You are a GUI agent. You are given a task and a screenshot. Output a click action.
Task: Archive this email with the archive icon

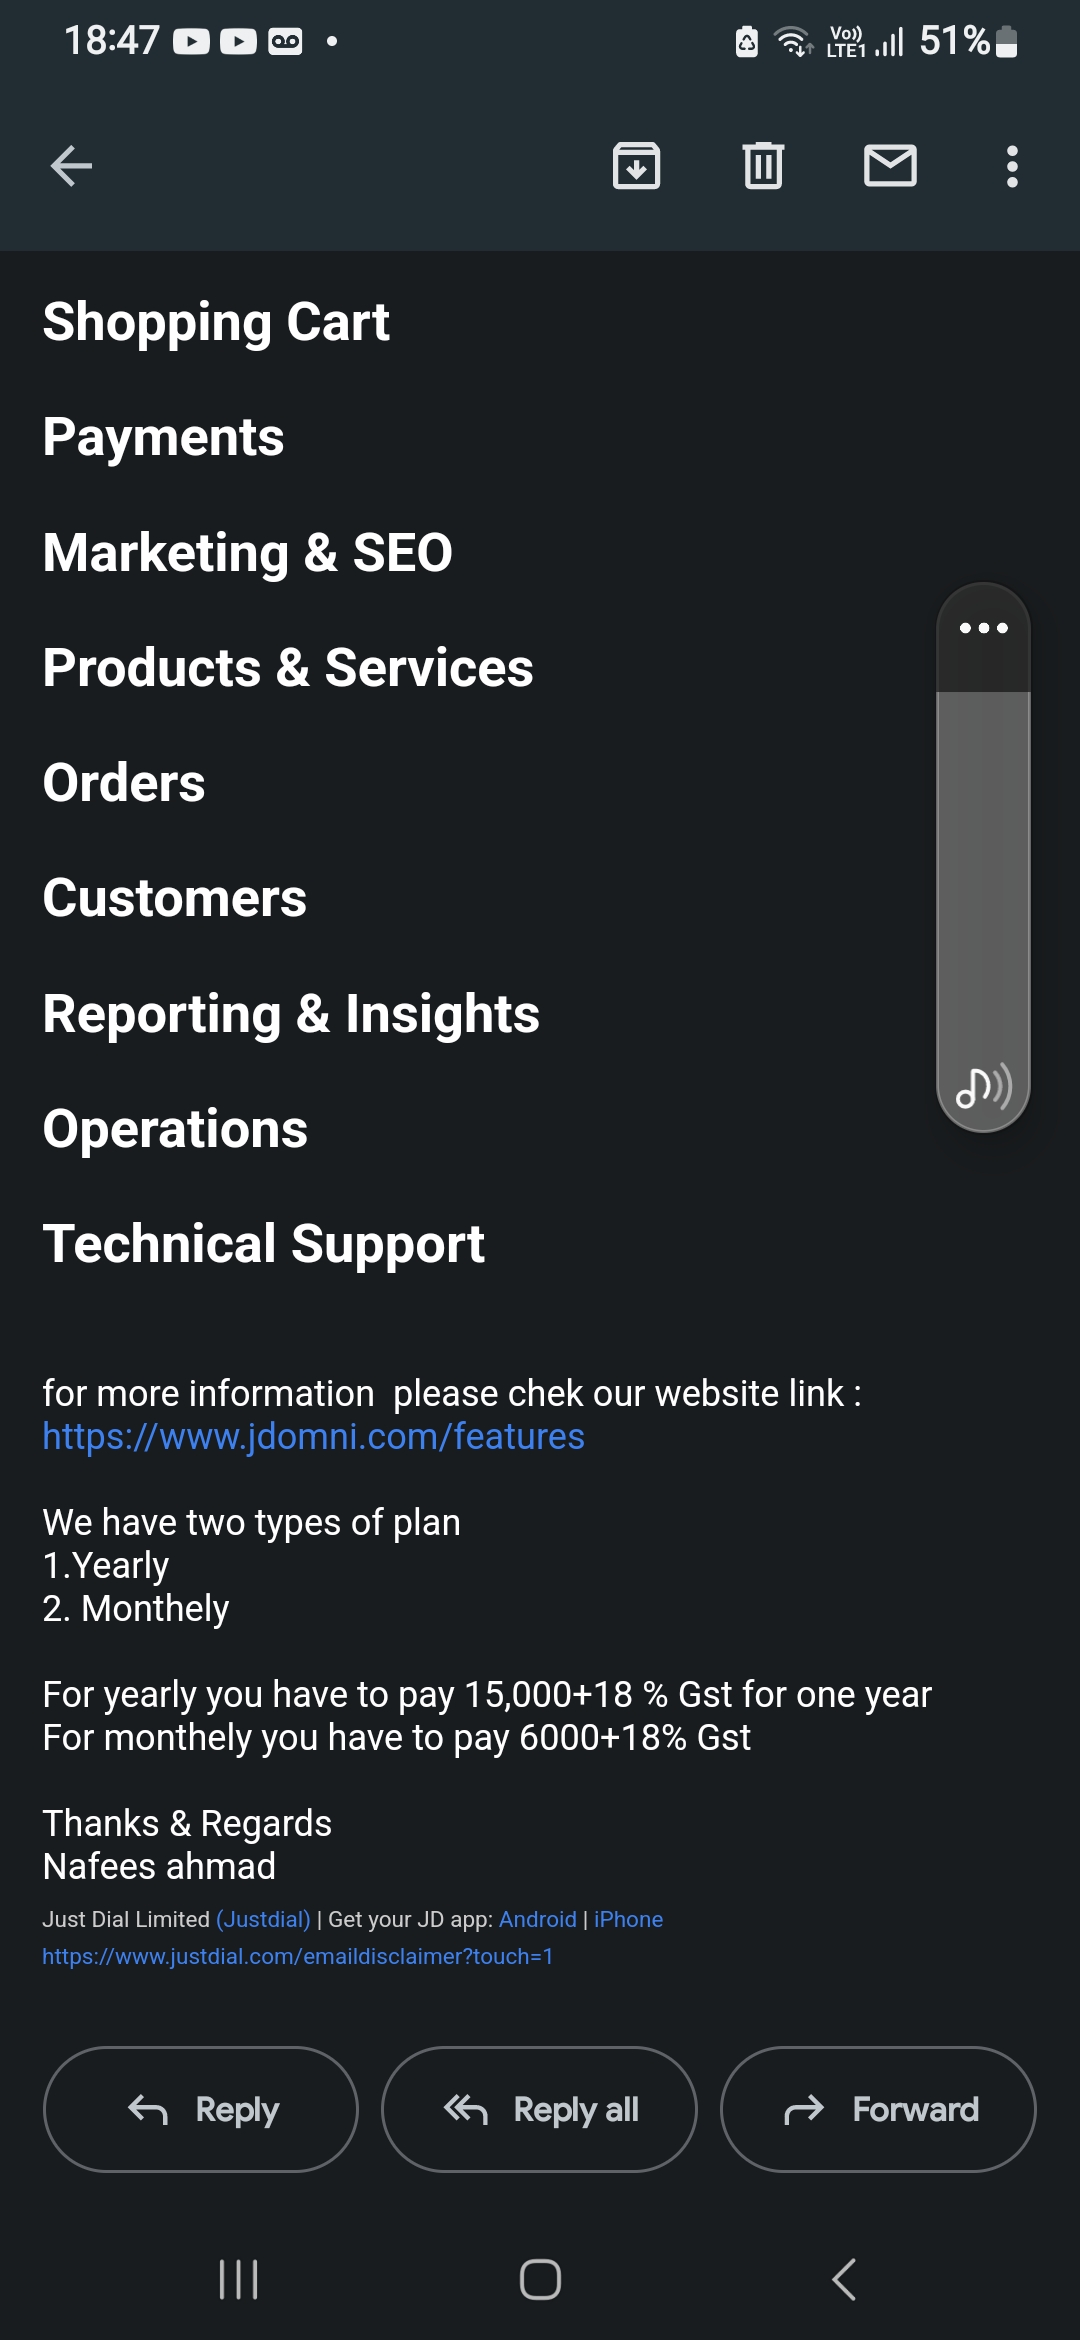(636, 166)
